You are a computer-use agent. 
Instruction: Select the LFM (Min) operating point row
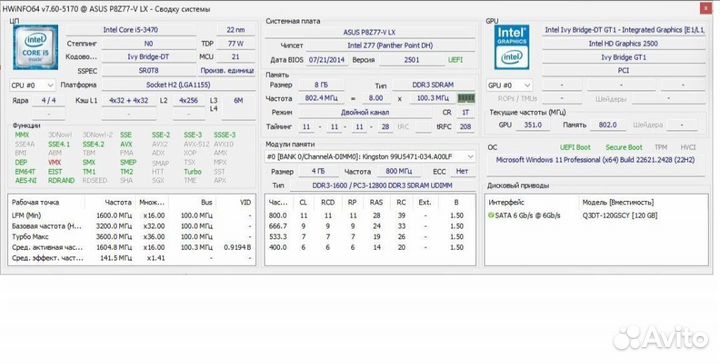pyautogui.click(x=131, y=216)
